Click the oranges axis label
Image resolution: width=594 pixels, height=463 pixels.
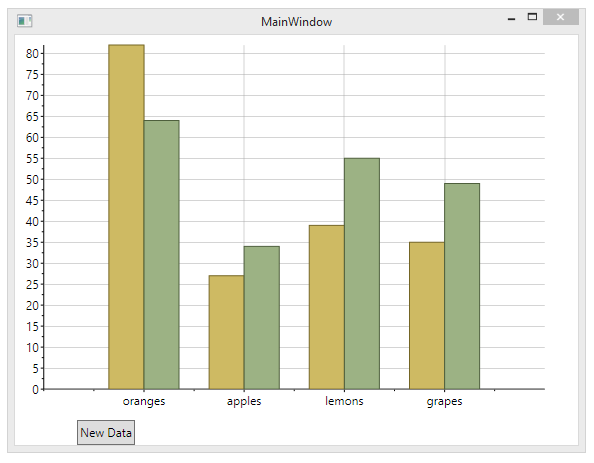tap(144, 401)
